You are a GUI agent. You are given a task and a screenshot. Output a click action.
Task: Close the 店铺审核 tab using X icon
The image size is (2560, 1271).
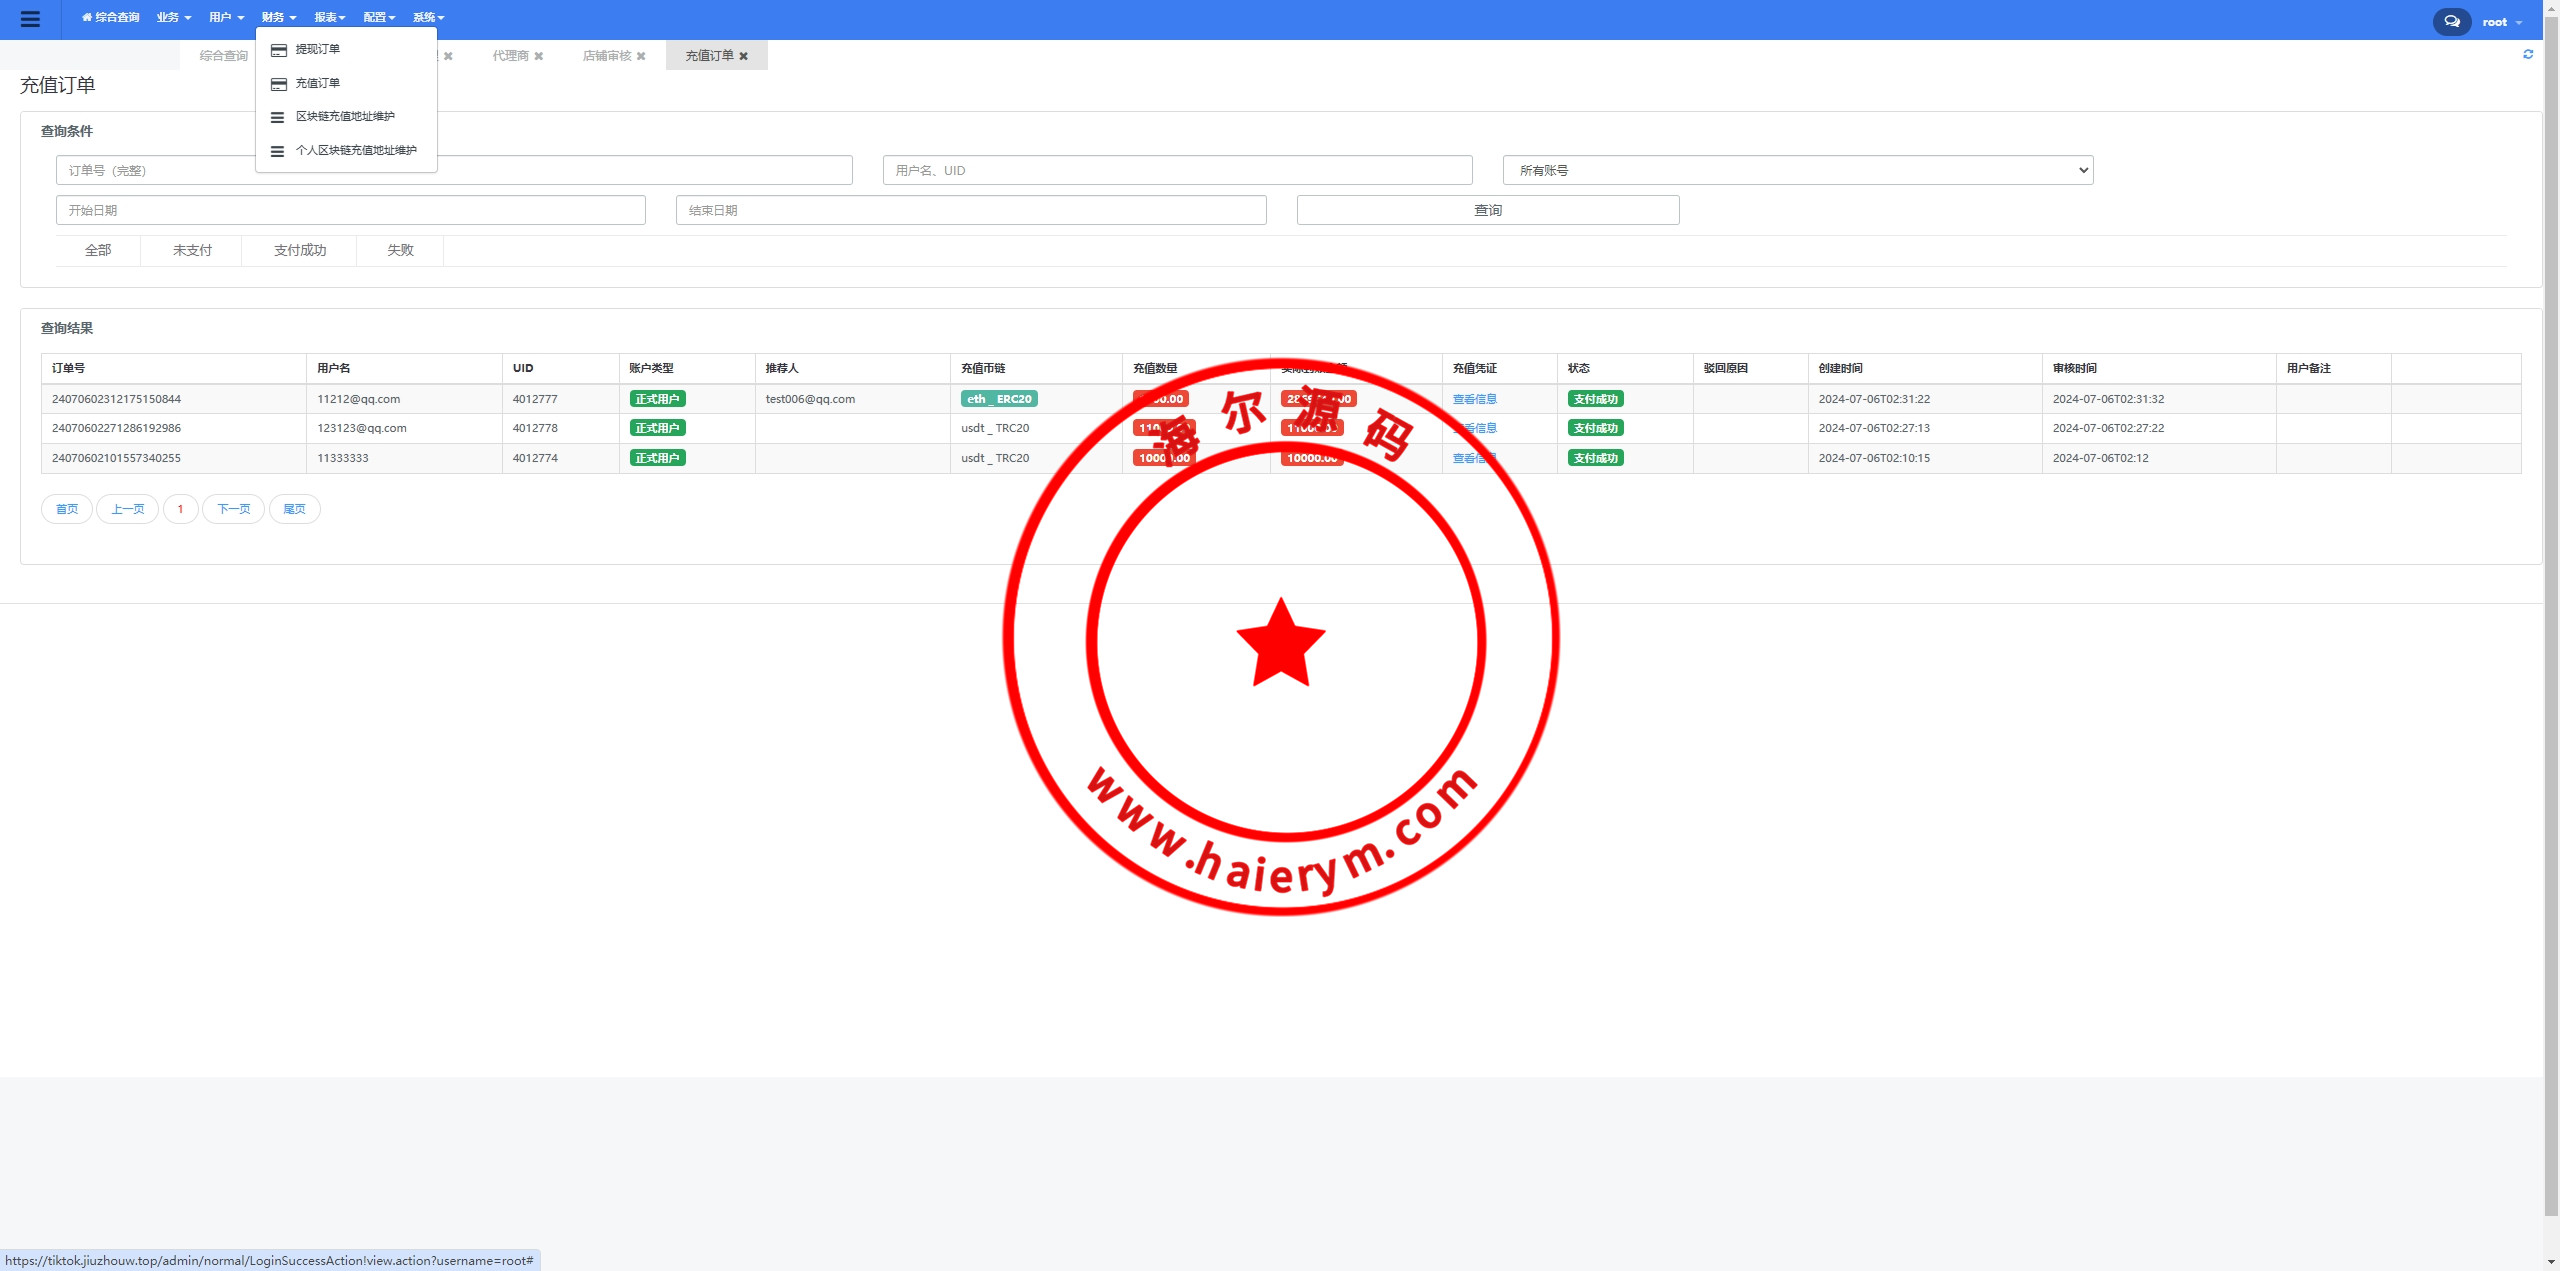641,56
